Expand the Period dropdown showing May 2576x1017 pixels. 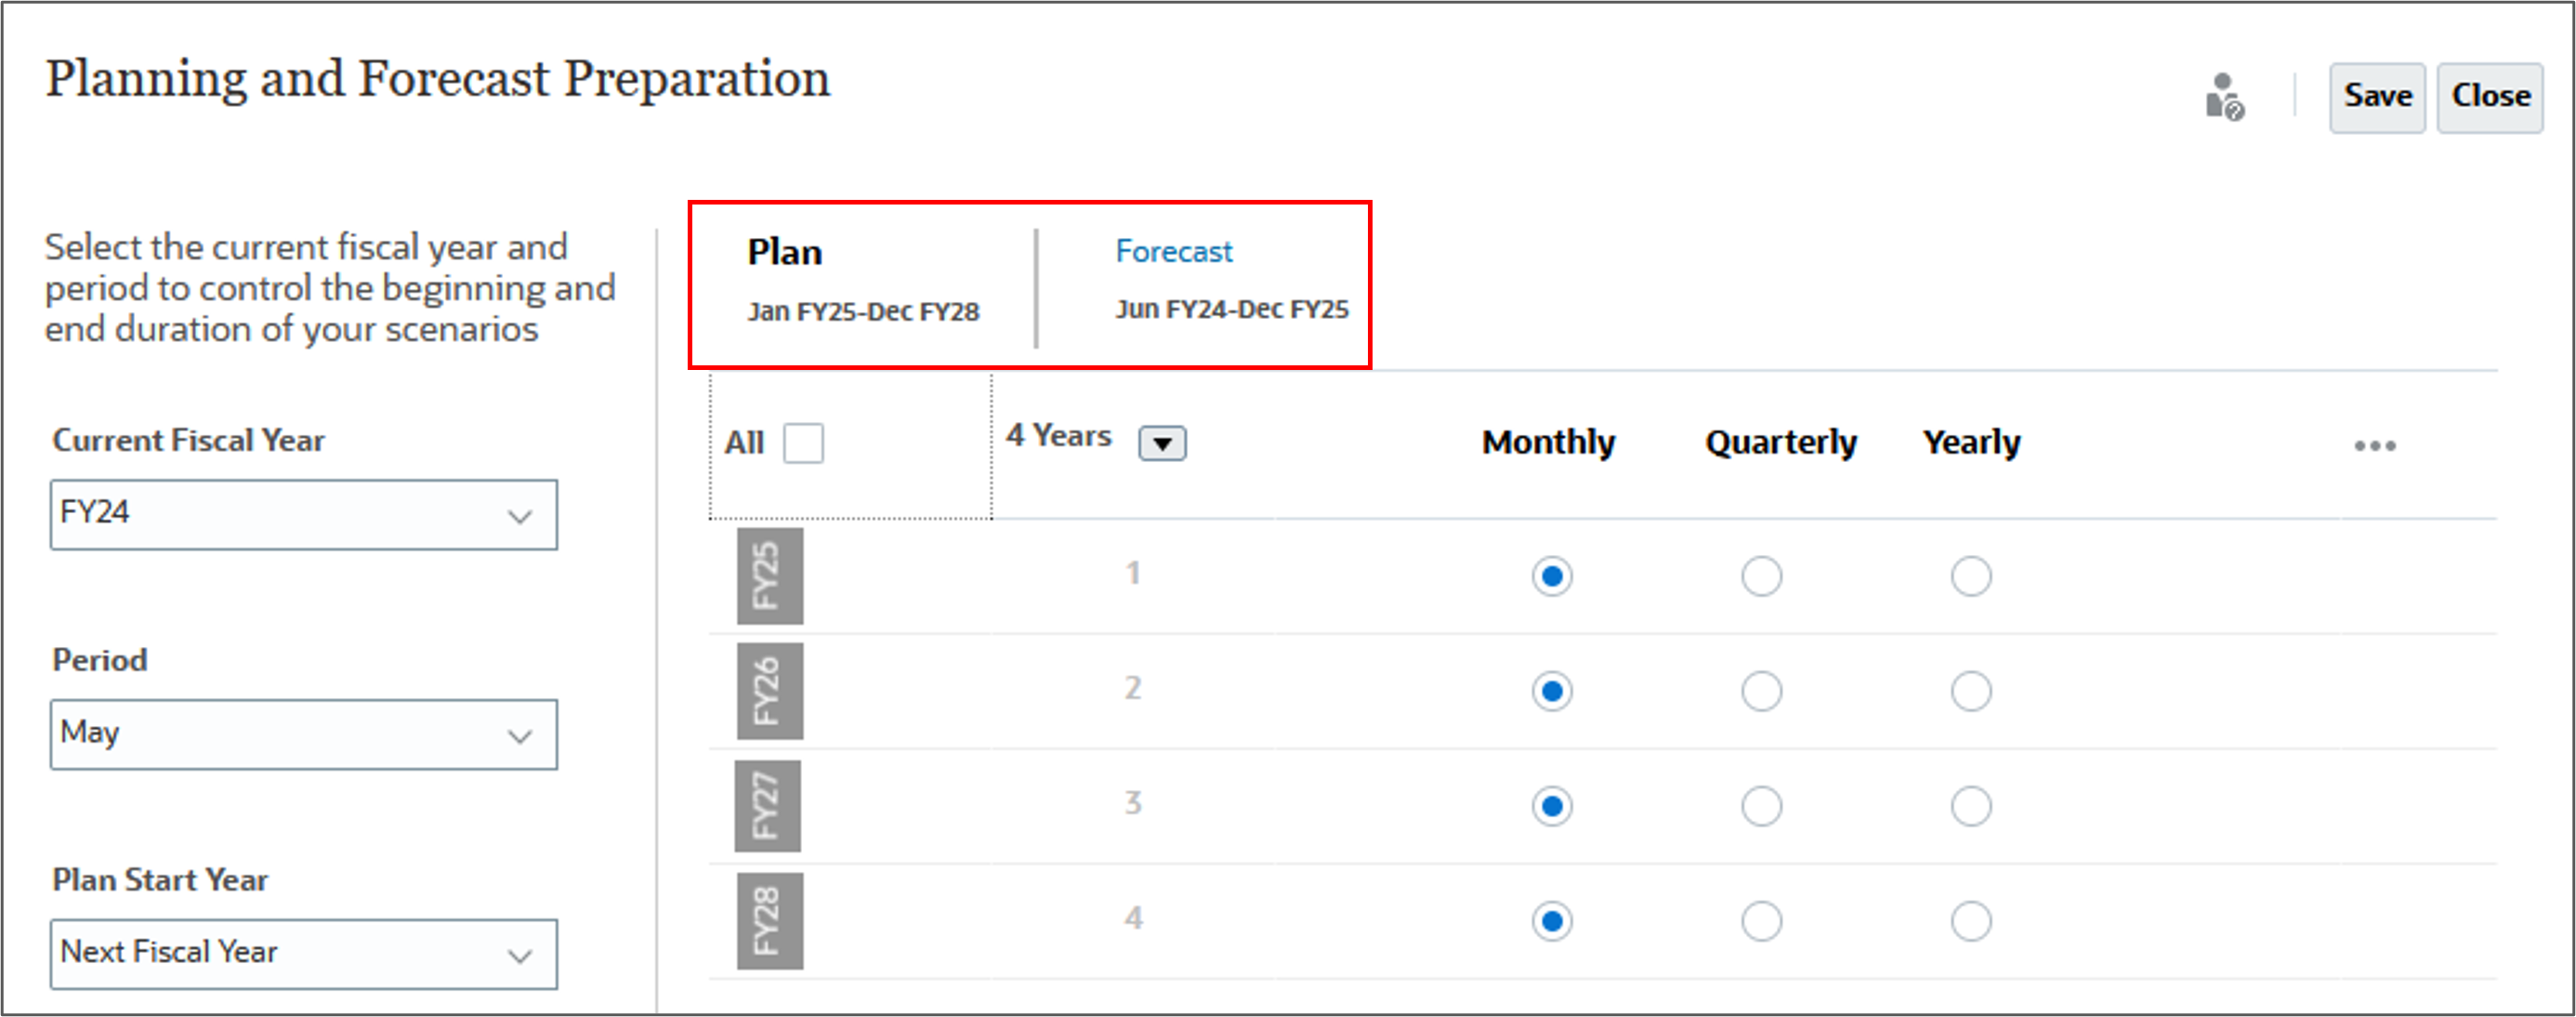pos(304,734)
